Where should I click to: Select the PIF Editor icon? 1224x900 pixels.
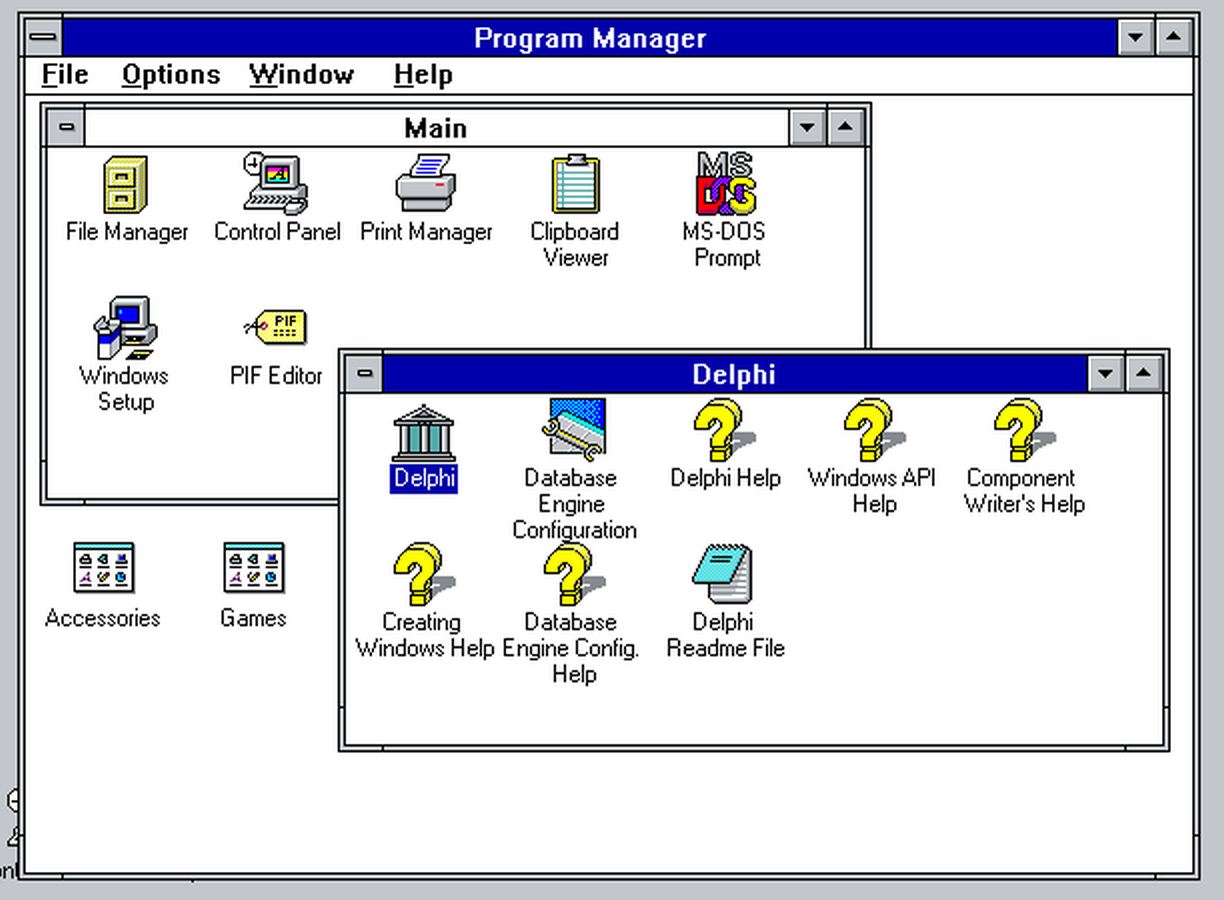(x=276, y=328)
